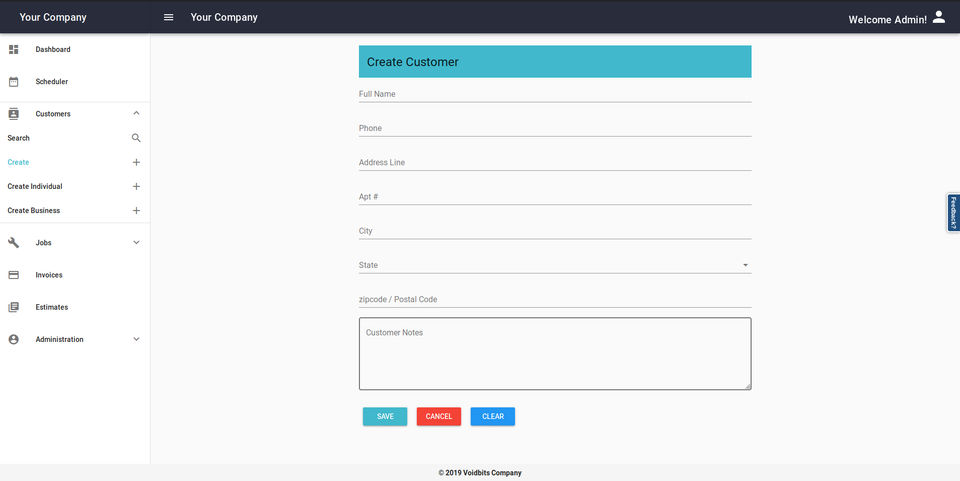Screen dimensions: 960x481
Task: Click the plus icon beside Create Business
Action: point(136,211)
